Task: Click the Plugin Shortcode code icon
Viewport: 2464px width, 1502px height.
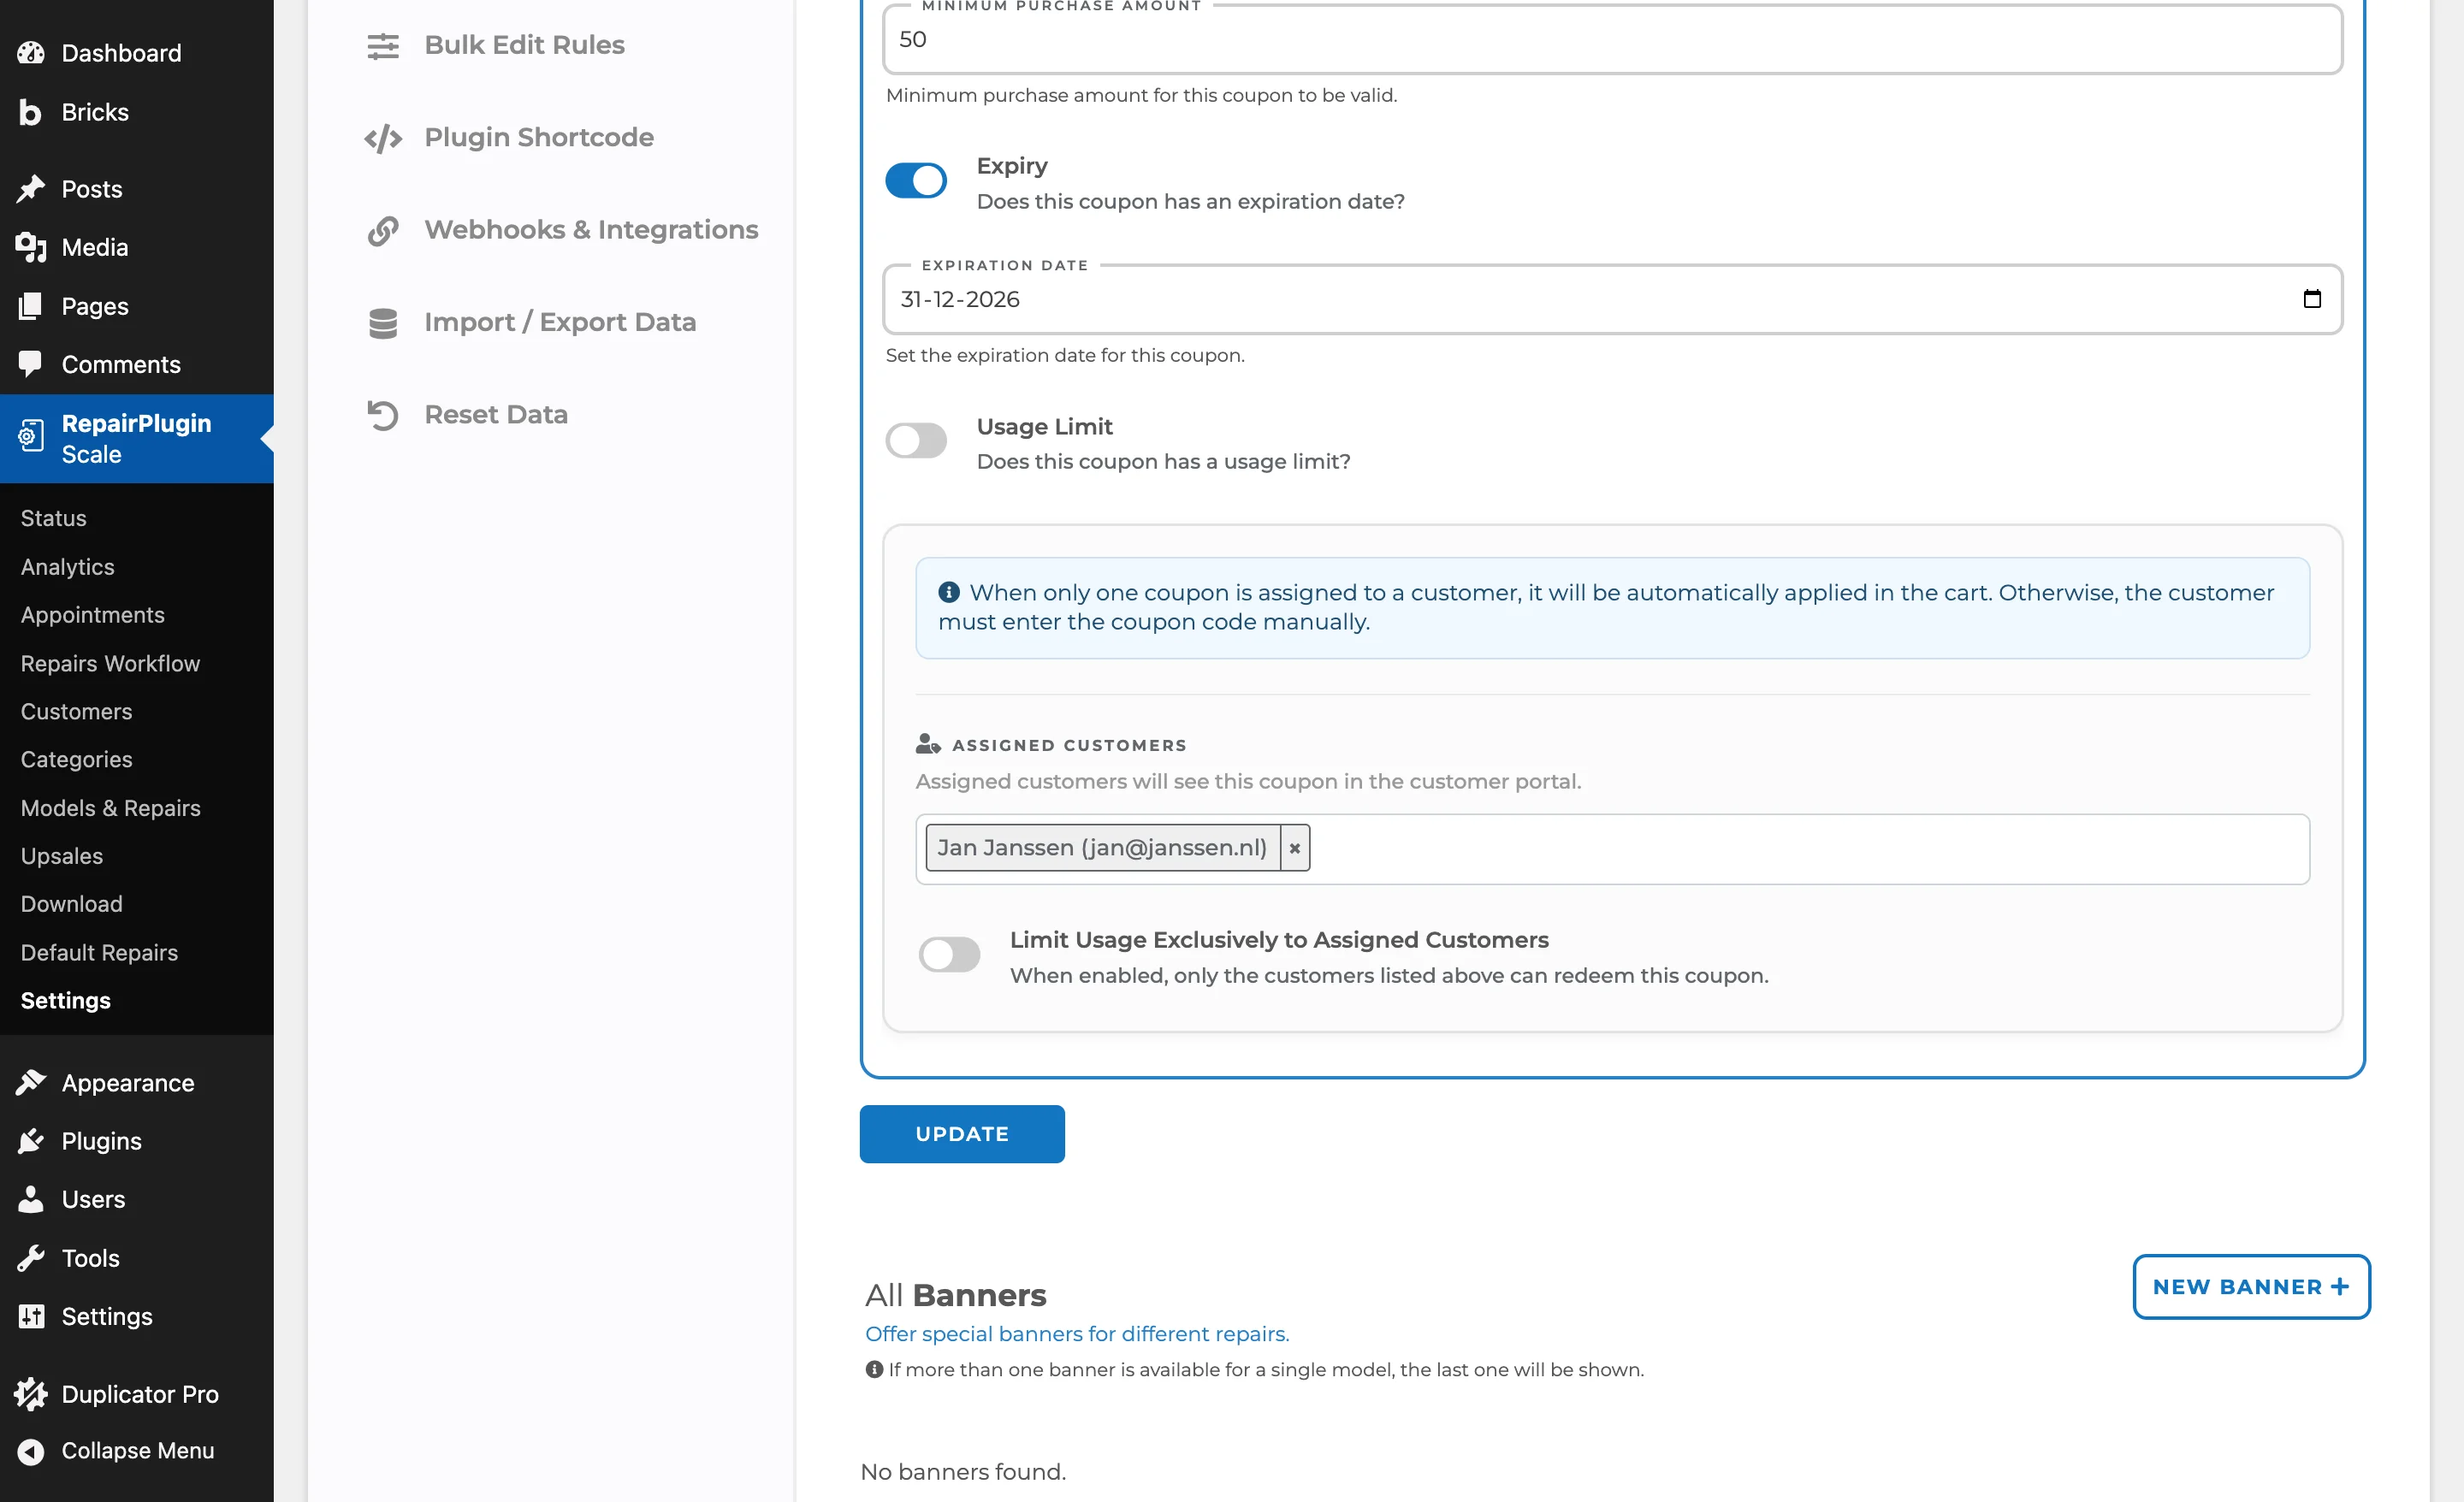Action: pyautogui.click(x=383, y=138)
